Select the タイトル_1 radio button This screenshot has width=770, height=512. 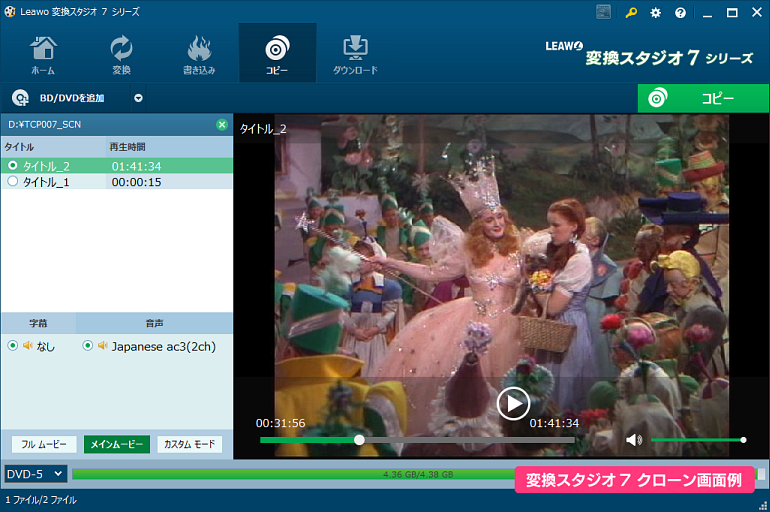(x=13, y=182)
